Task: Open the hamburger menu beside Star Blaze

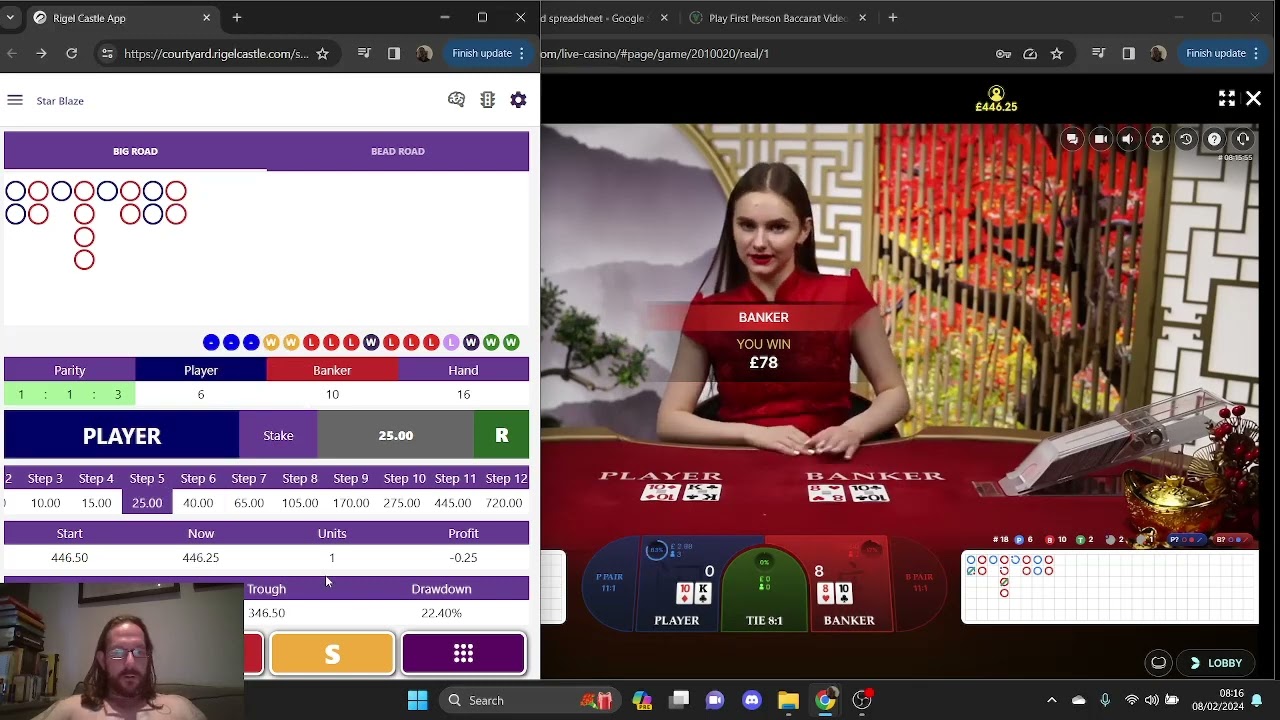Action: 15,100
